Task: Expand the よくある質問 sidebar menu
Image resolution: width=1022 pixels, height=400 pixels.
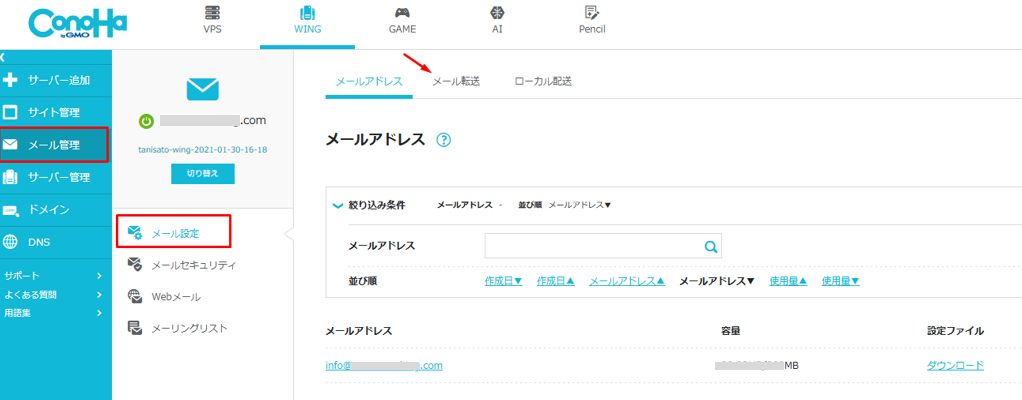Action: pyautogui.click(x=99, y=294)
